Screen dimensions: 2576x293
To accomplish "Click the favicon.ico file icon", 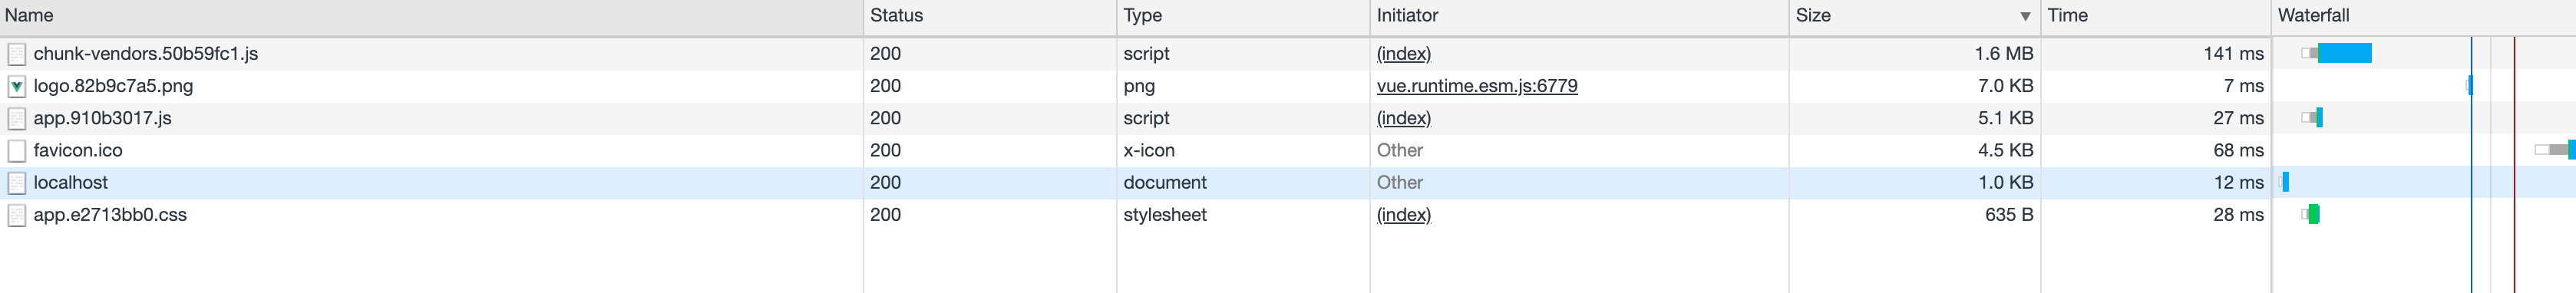I will [x=16, y=150].
